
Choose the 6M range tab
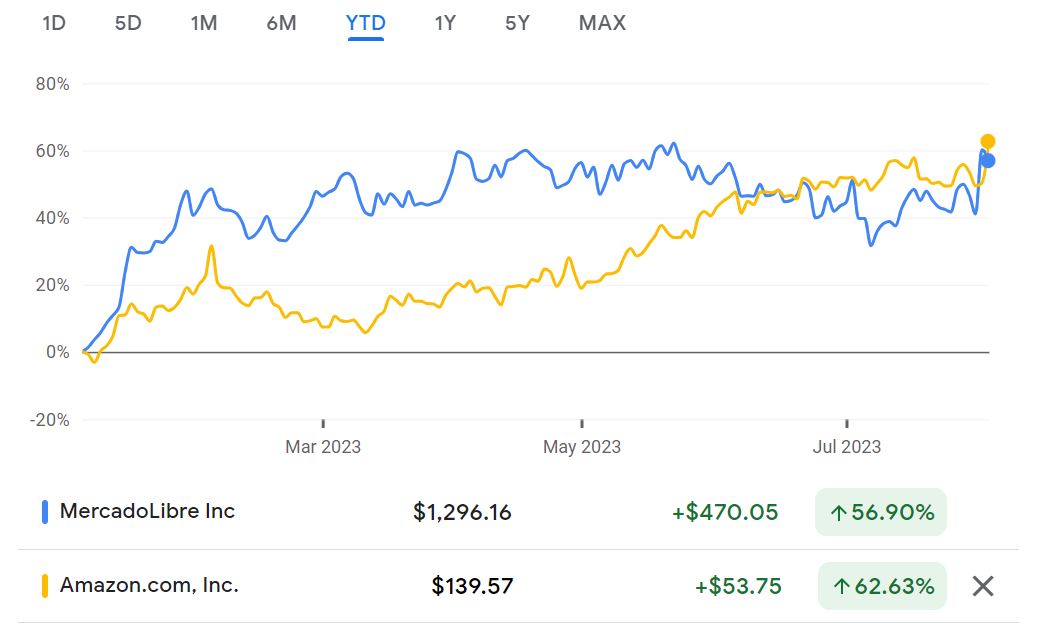pyautogui.click(x=282, y=22)
